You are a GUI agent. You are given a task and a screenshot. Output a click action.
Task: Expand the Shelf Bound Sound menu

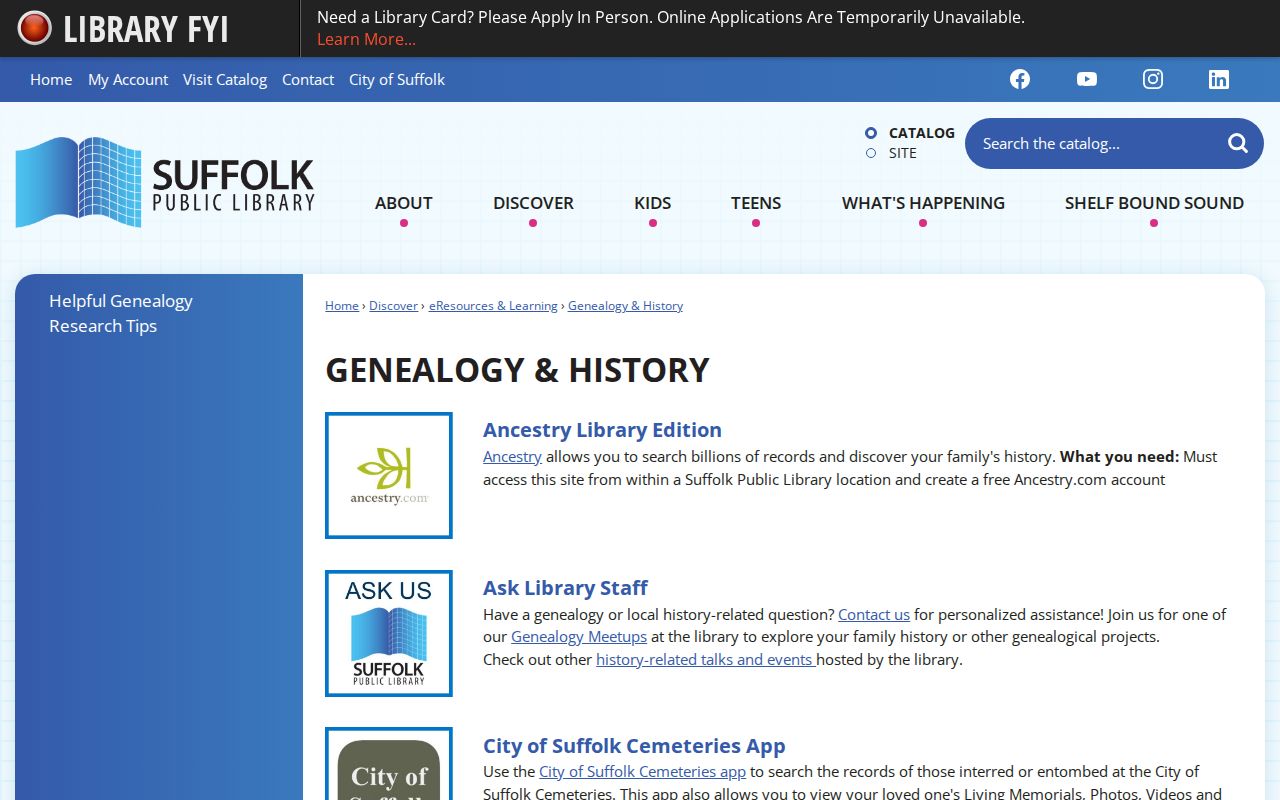pos(1154,203)
